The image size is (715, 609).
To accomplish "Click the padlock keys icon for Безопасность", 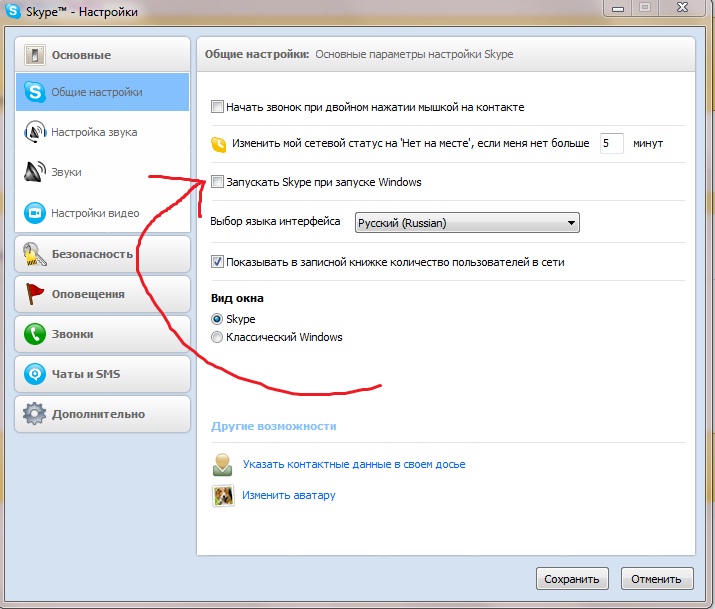I will (x=35, y=254).
